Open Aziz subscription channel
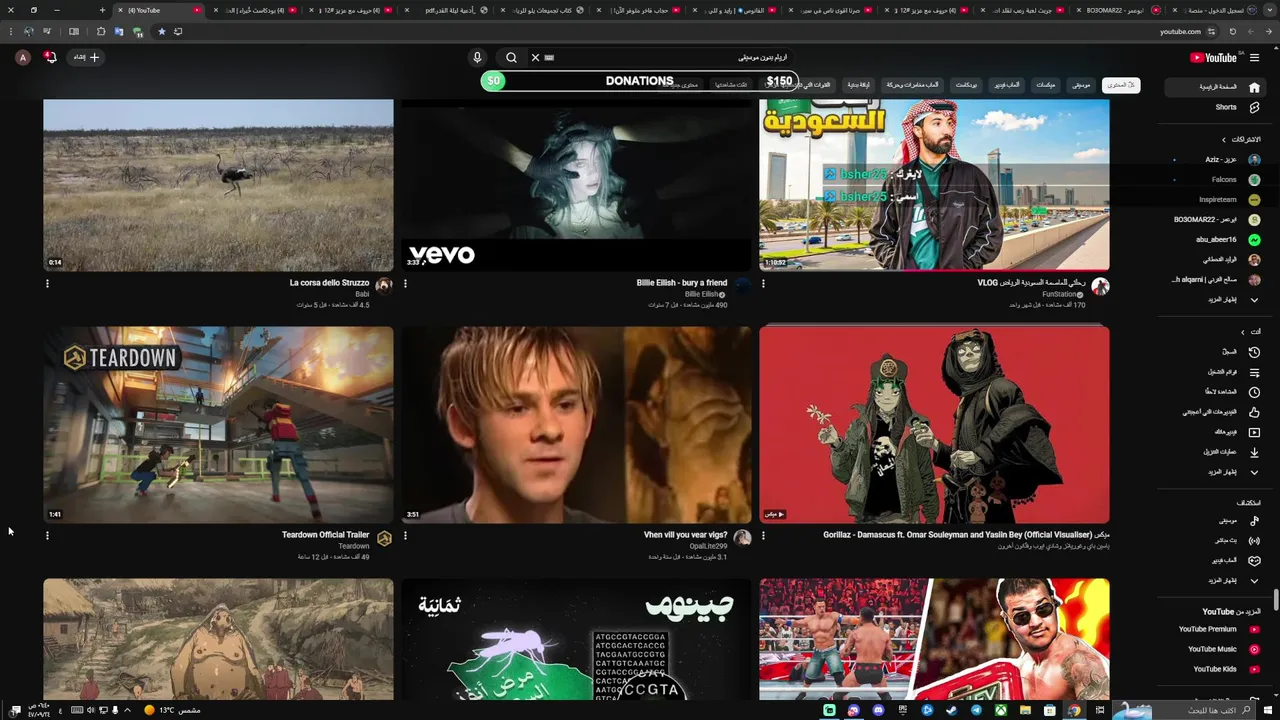The image size is (1280, 720). click(1217, 160)
